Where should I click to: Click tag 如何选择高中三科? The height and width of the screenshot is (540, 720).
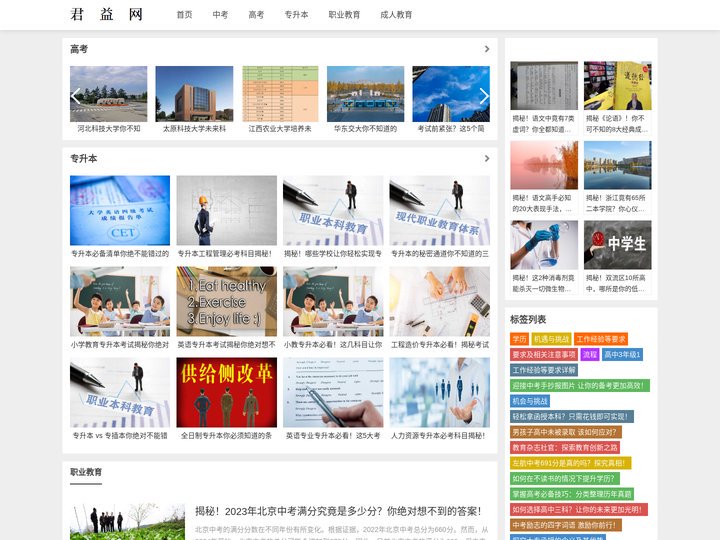579,509
